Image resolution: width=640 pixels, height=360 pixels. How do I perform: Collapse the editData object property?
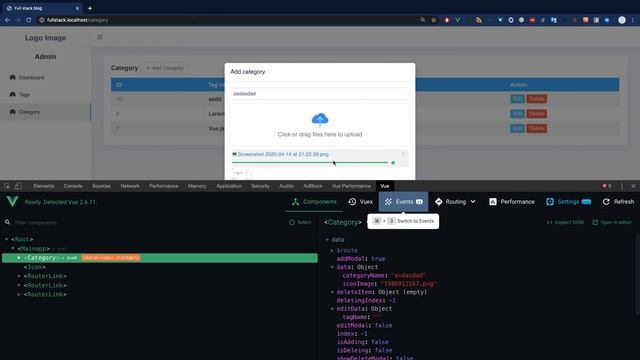pos(332,309)
